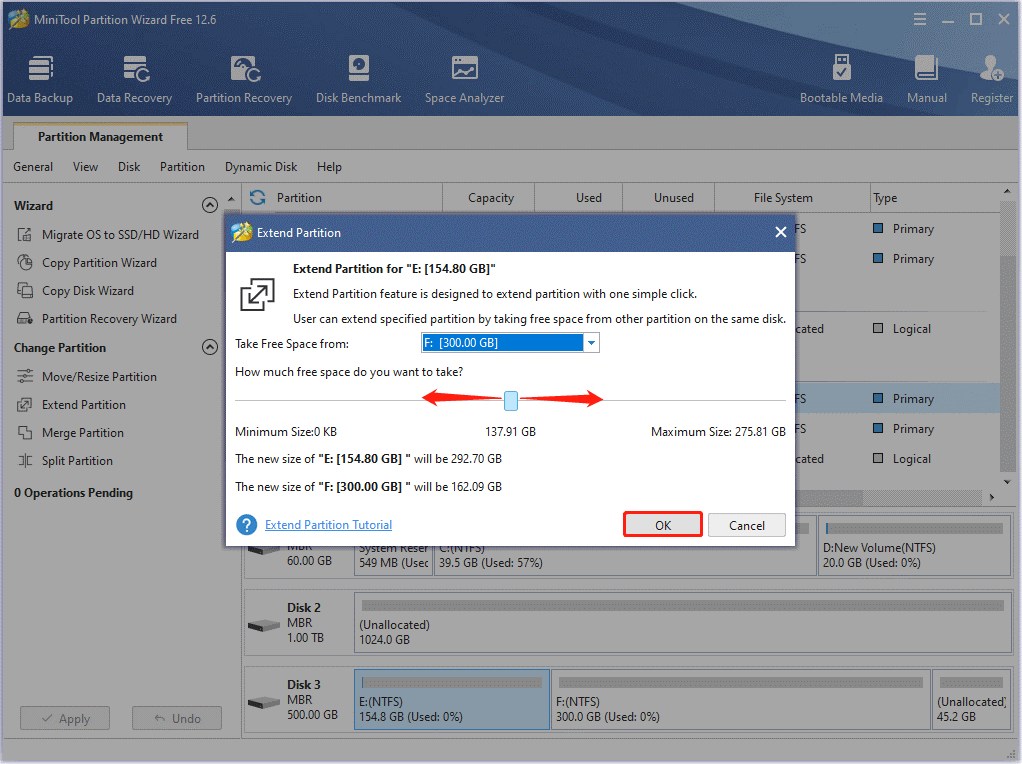Open the General menu
1022x764 pixels.
click(33, 167)
